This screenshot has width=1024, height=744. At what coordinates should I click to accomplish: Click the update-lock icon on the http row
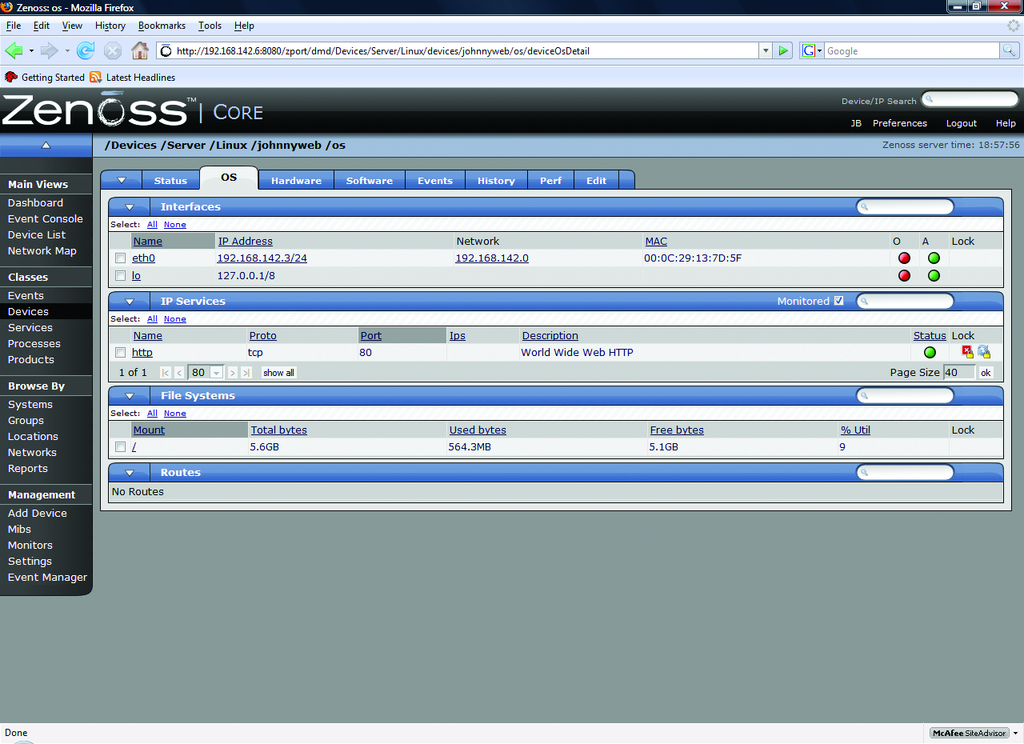pos(984,352)
